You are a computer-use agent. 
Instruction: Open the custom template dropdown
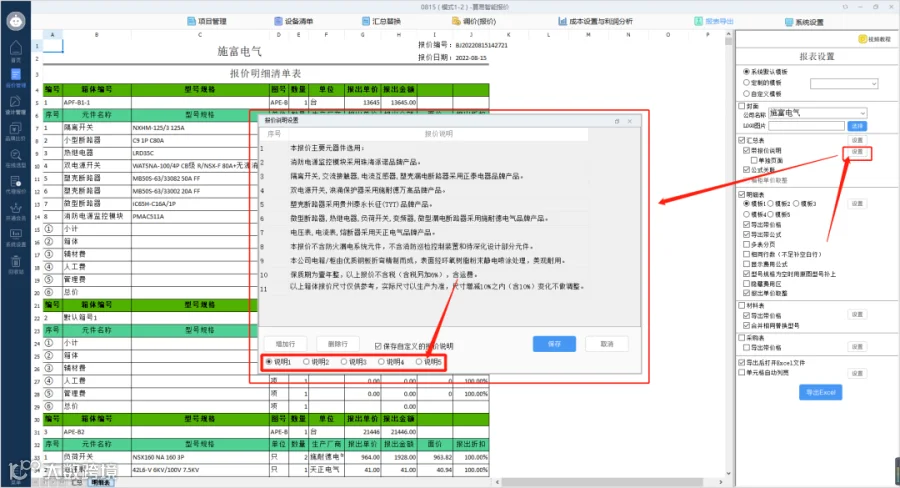coord(844,84)
